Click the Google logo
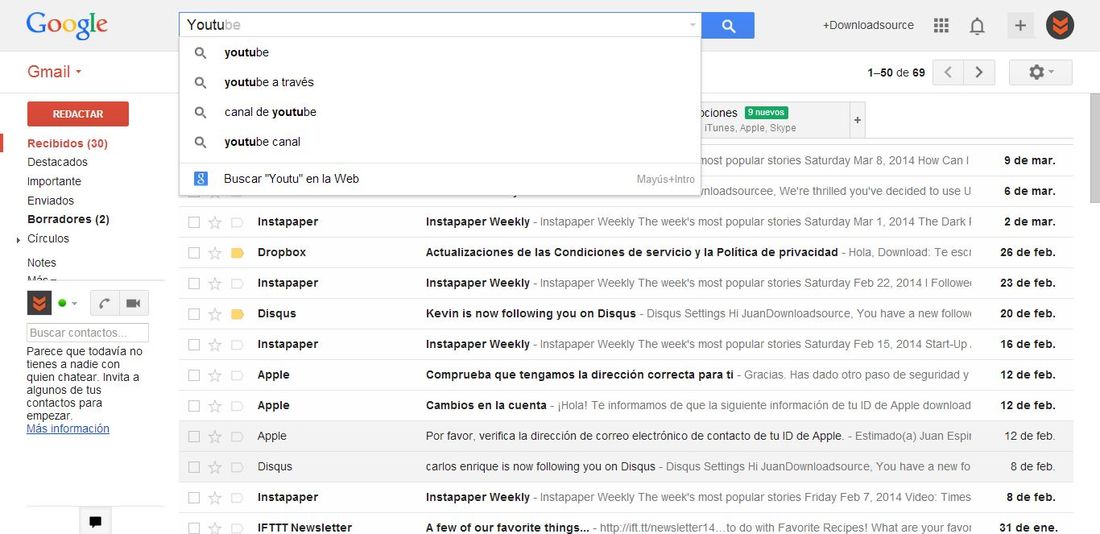This screenshot has width=1100, height=534. [x=67, y=26]
